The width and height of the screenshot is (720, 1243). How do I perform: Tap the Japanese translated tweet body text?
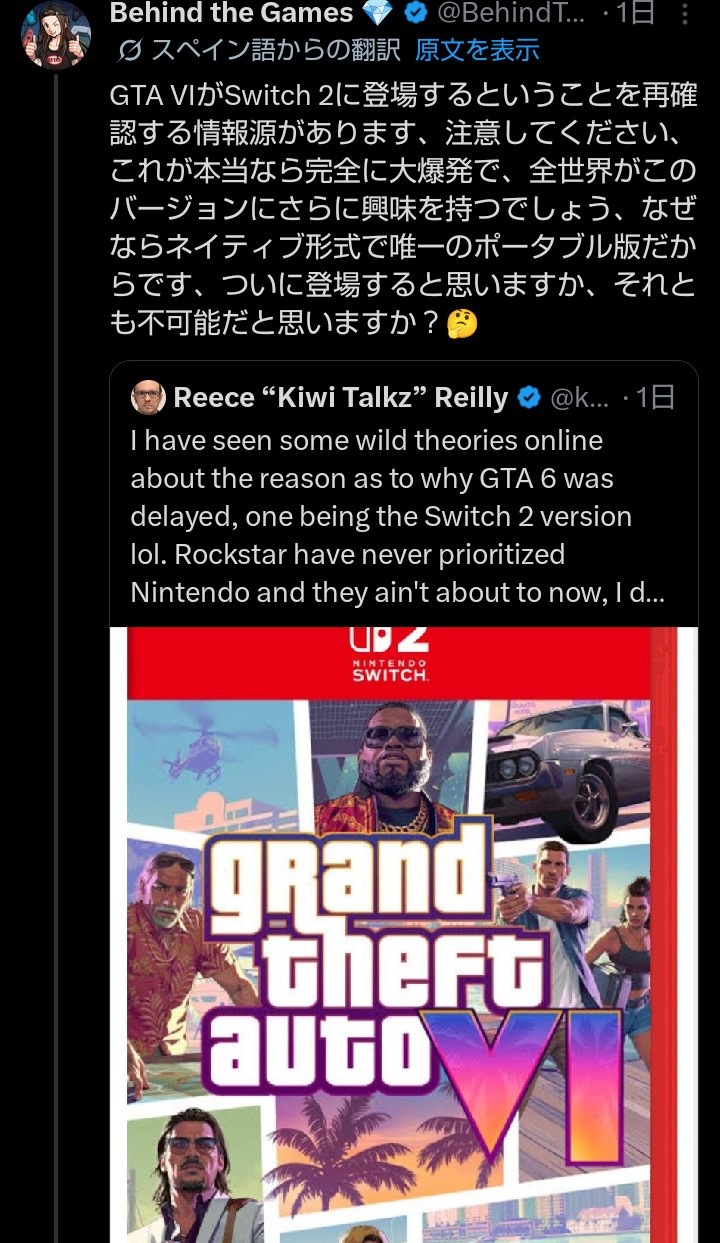point(400,210)
